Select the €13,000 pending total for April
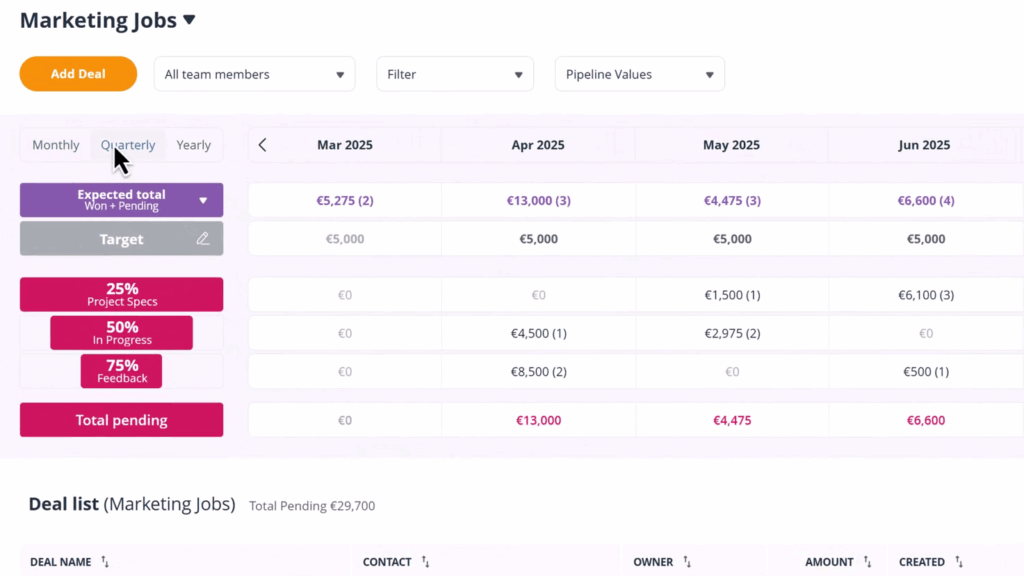 (x=538, y=419)
